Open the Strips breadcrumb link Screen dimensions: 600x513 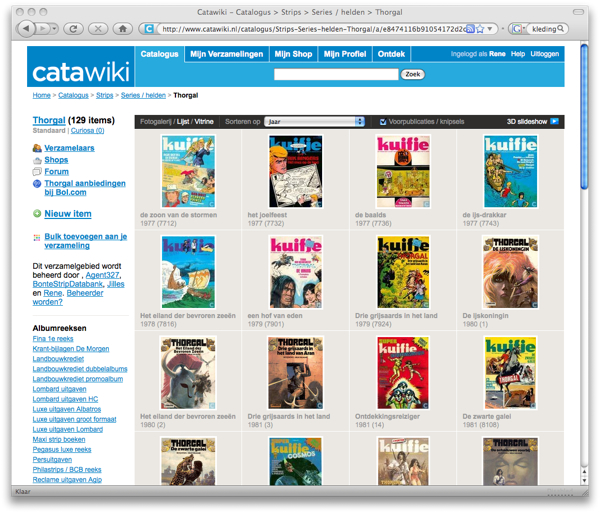104,95
